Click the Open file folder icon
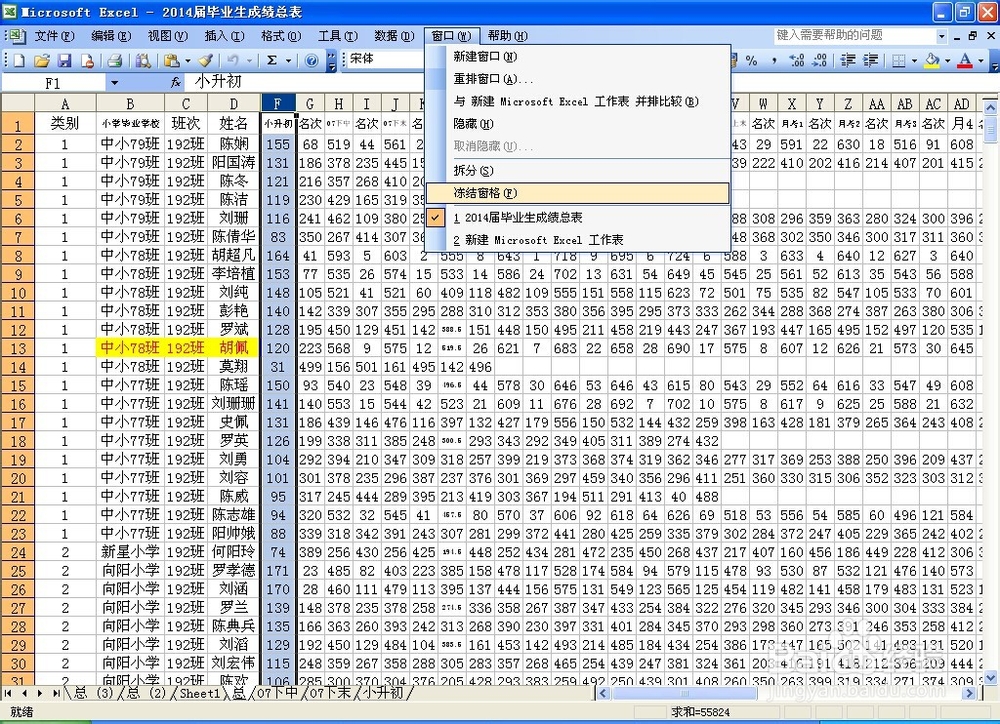Image resolution: width=1000 pixels, height=724 pixels. click(x=42, y=59)
